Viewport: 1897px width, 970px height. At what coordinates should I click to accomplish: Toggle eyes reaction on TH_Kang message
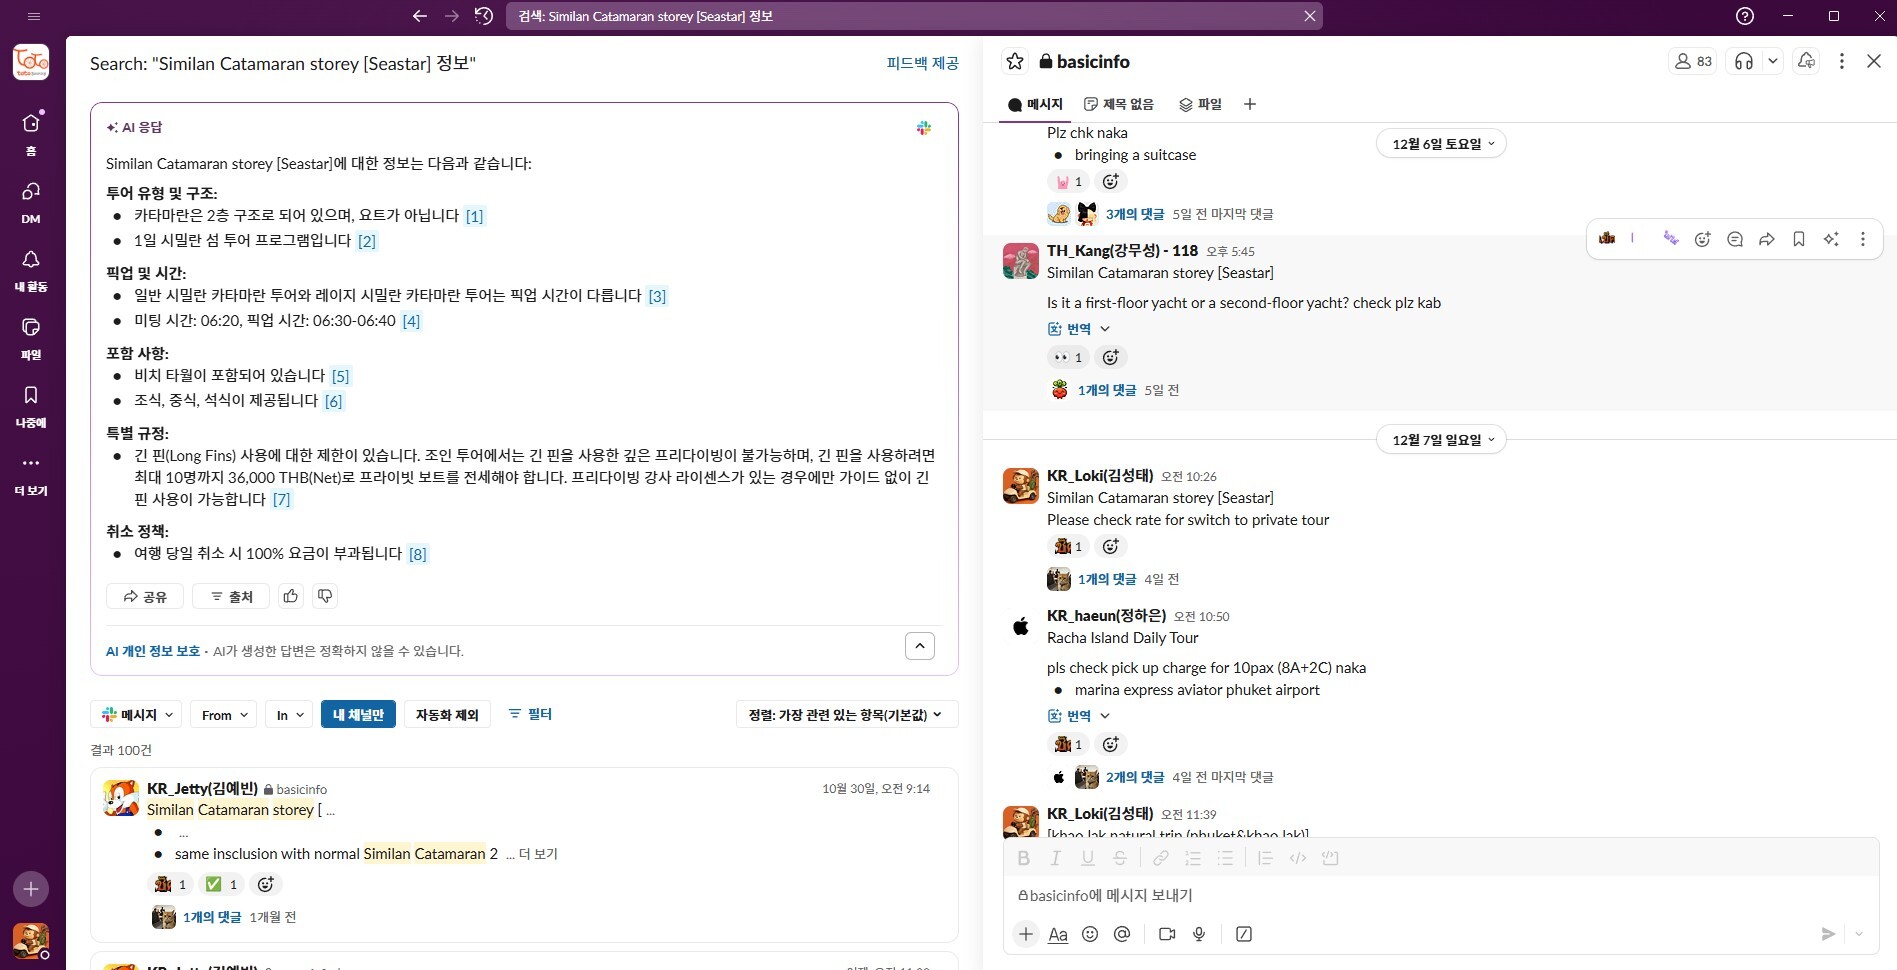1068,357
